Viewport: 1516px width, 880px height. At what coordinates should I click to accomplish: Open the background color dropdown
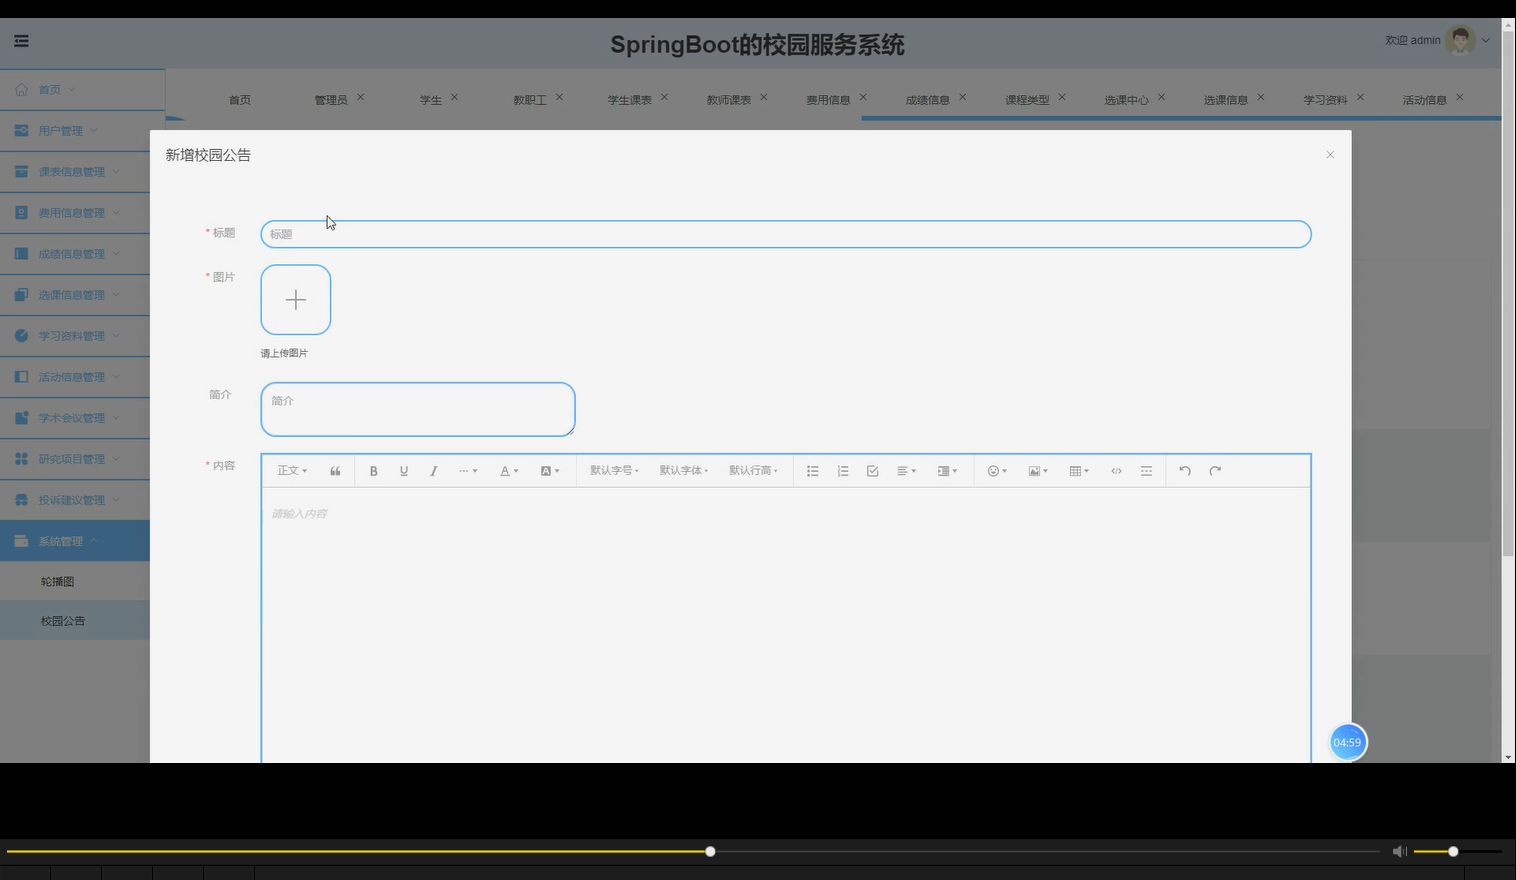click(x=550, y=471)
